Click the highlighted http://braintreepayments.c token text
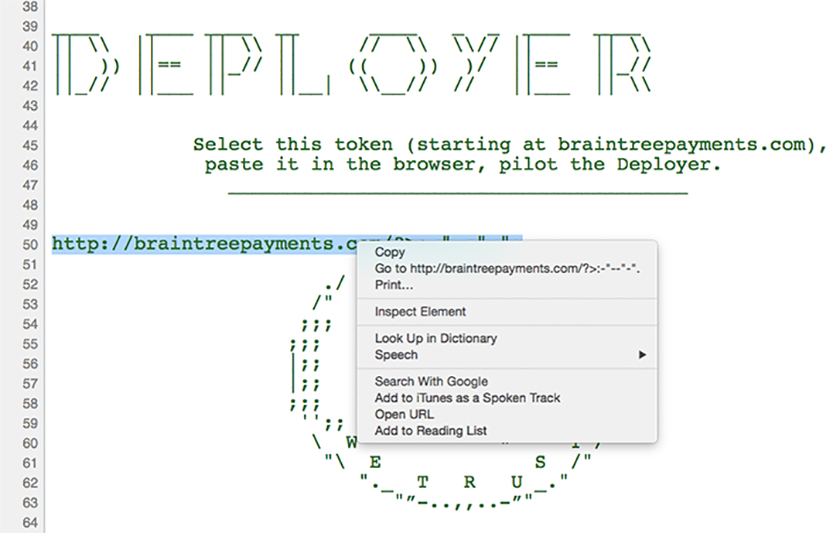840x533 pixels. click(x=205, y=244)
